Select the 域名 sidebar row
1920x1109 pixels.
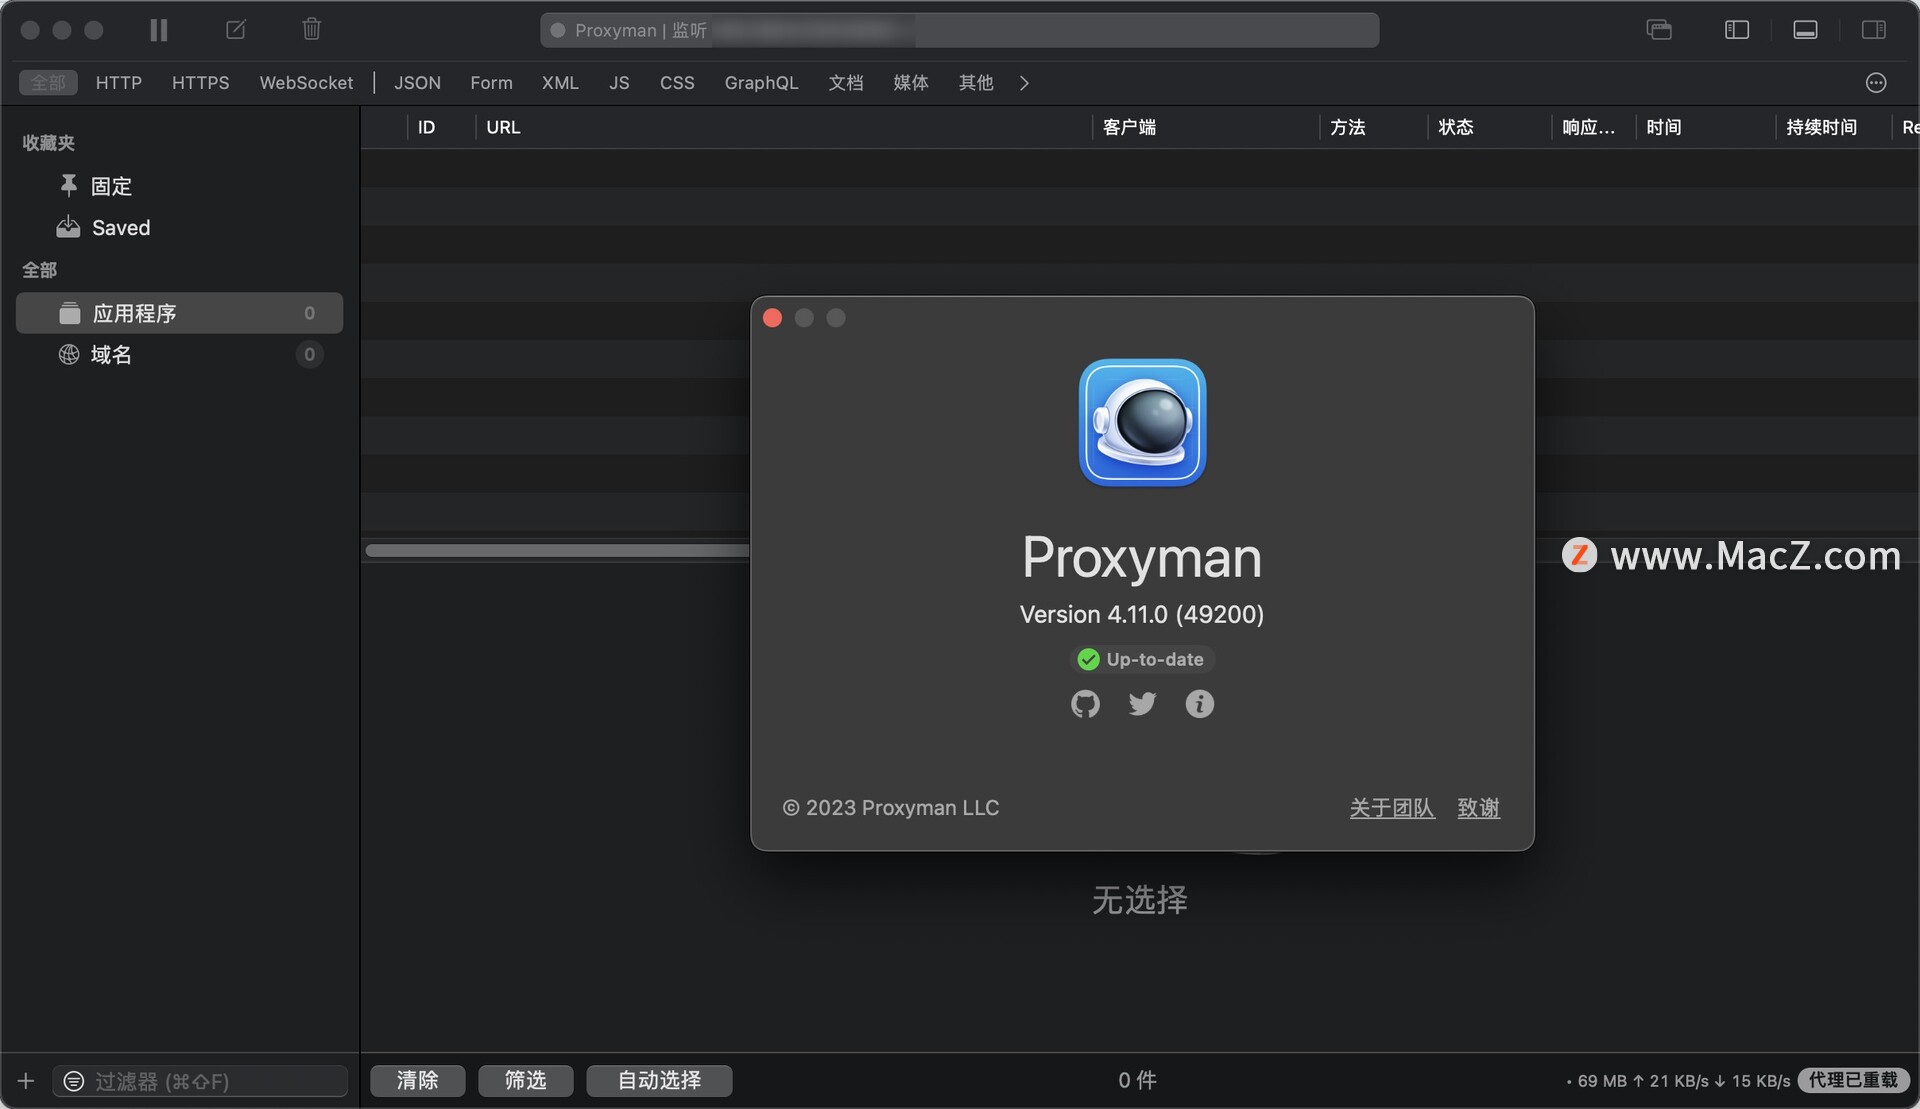(x=180, y=354)
